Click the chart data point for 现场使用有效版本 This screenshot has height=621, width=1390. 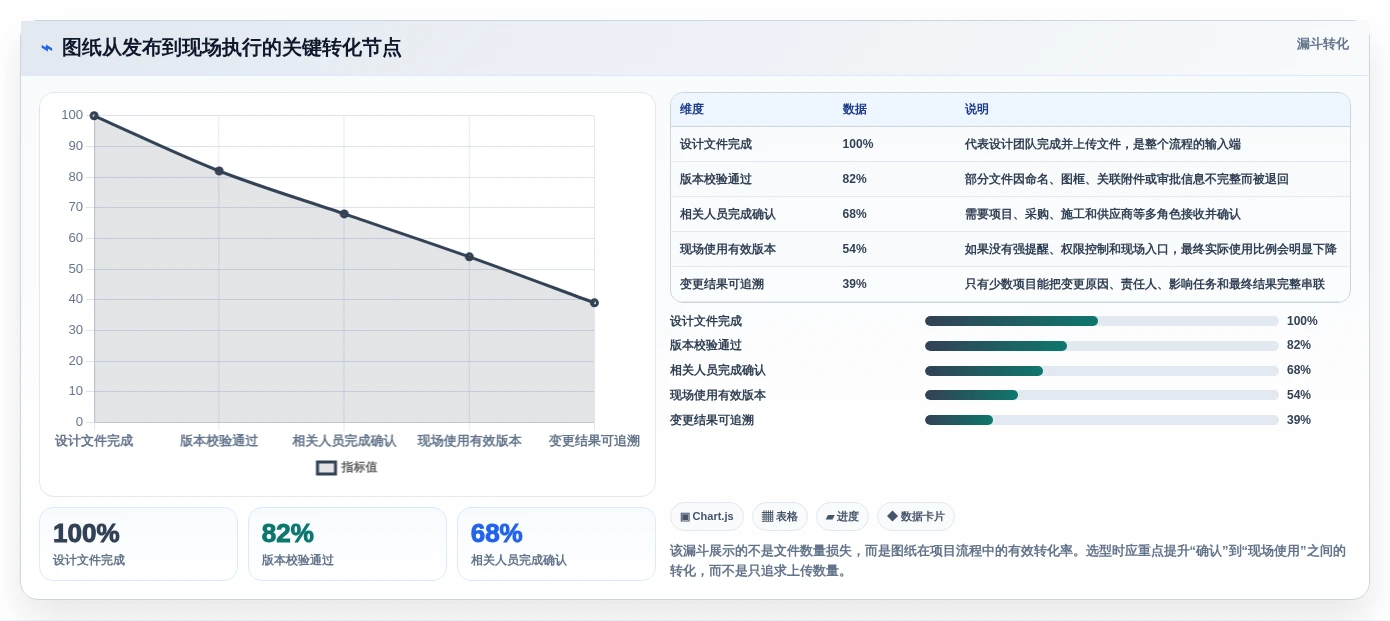click(469, 257)
